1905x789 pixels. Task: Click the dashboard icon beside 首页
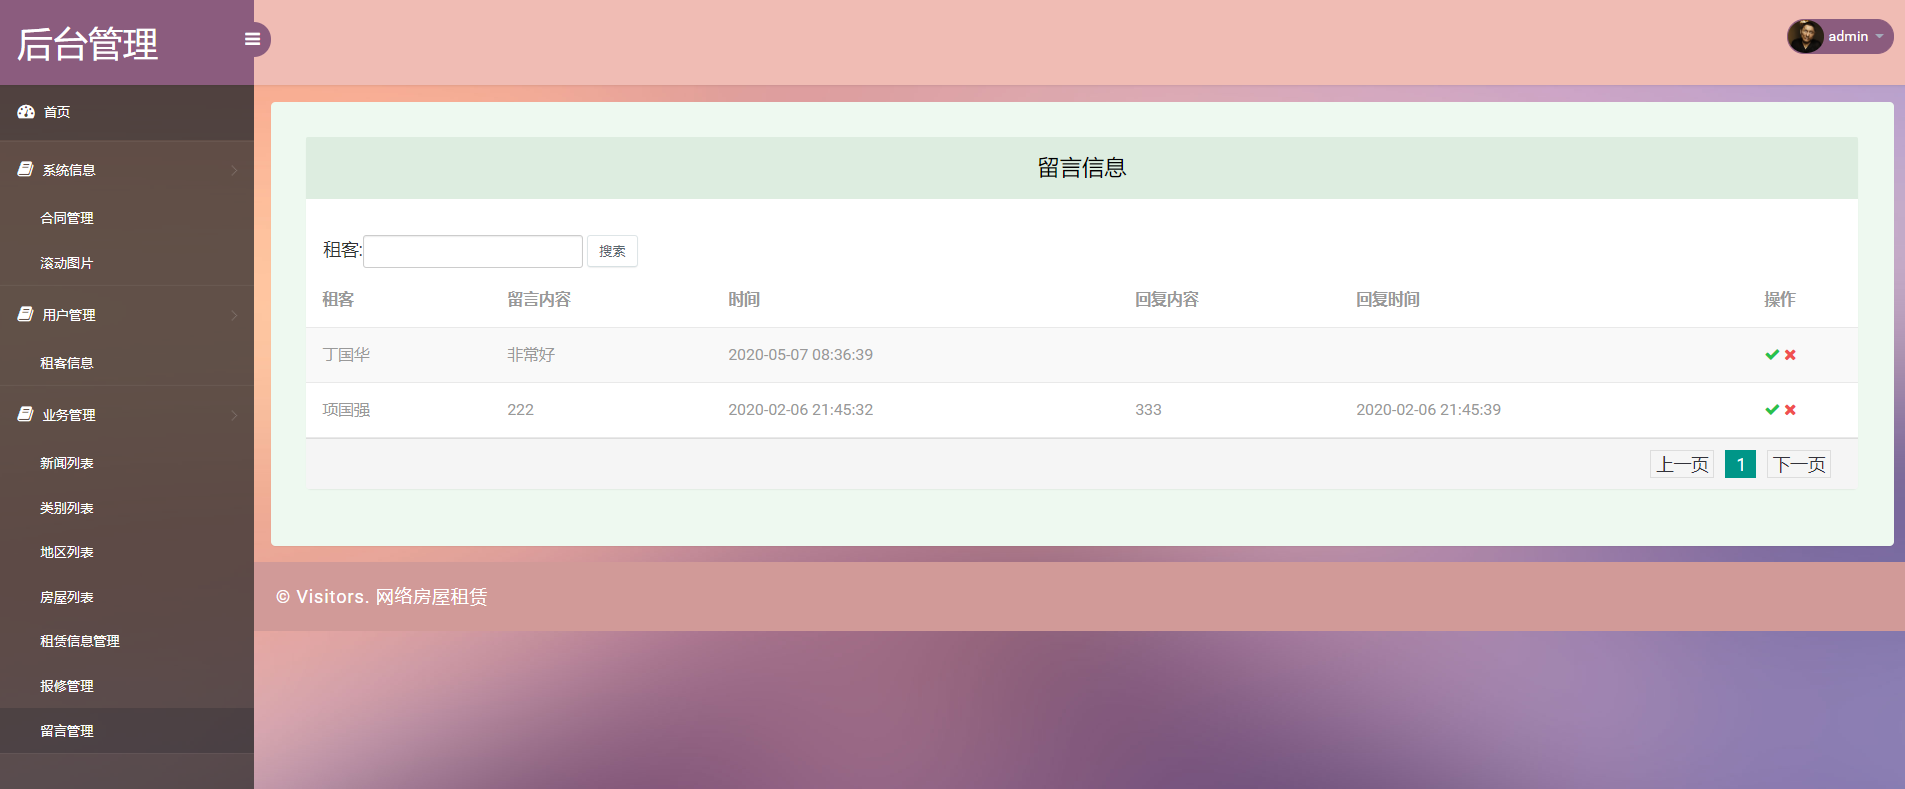[x=26, y=112]
